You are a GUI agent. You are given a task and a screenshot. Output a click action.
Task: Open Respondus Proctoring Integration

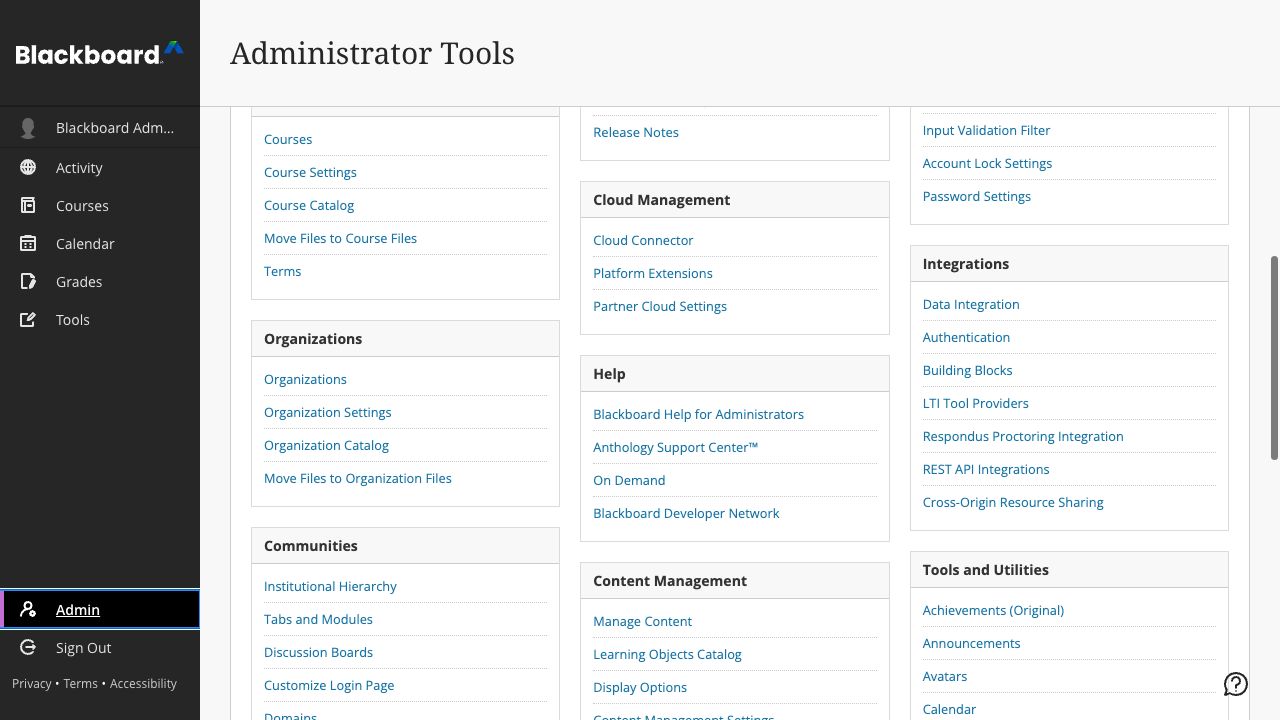pos(1023,436)
